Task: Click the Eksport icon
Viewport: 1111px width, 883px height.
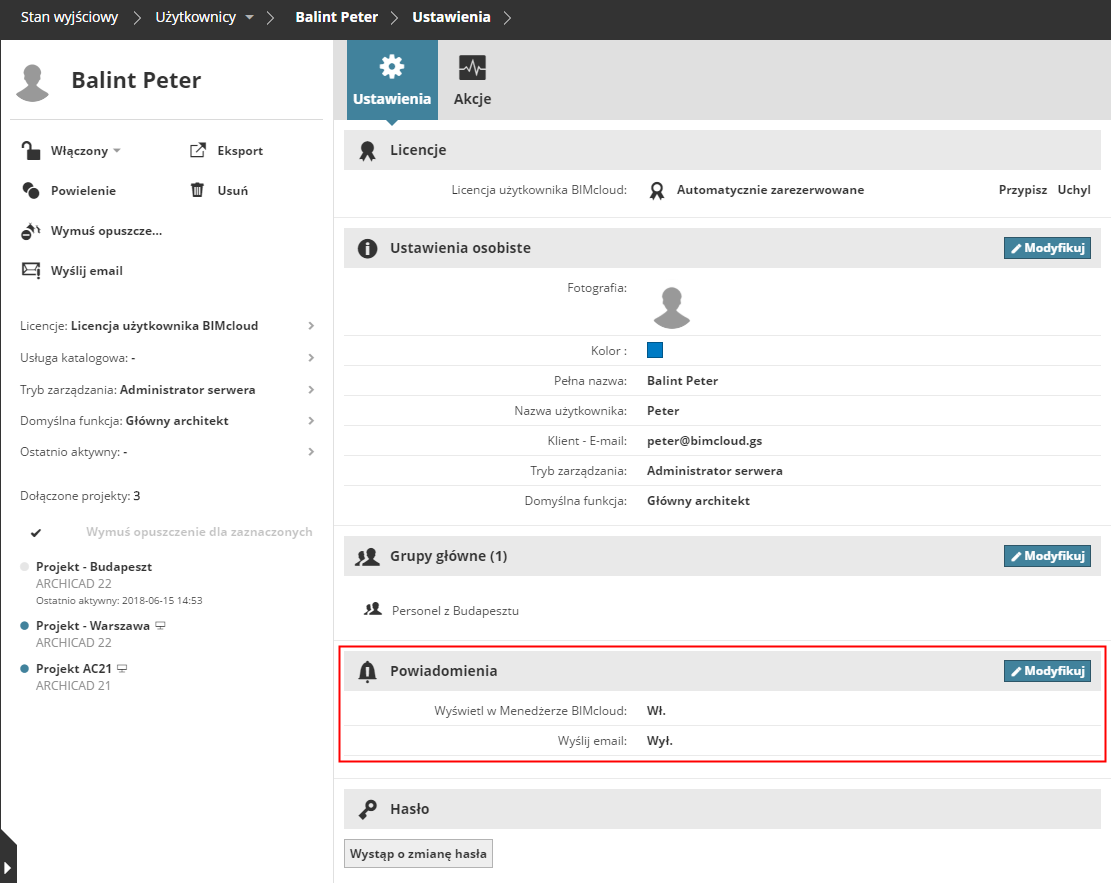Action: (x=197, y=151)
